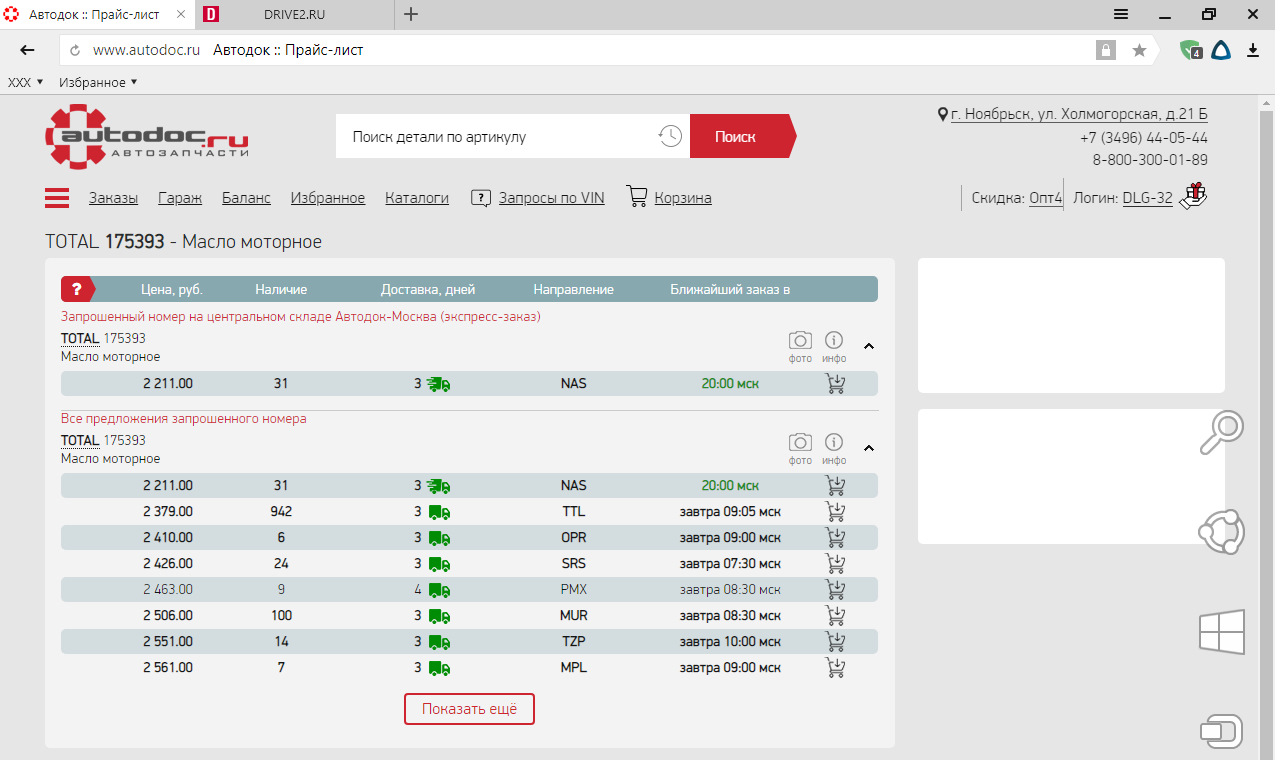Open the Корзина cart

coord(669,197)
